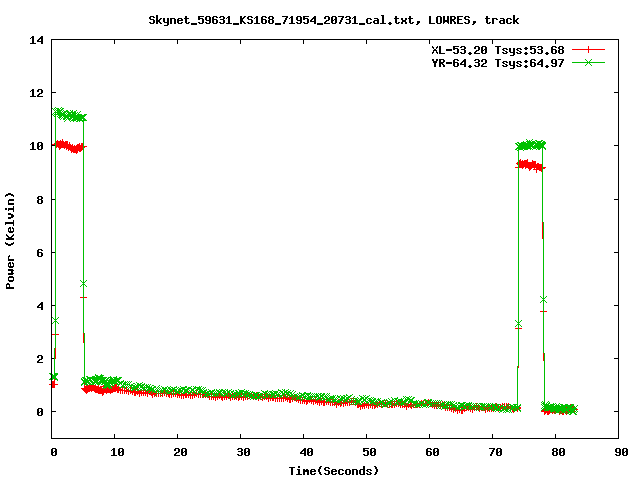Select the XL-53.20 Tsys:53.68 legend label
The height and width of the screenshot is (480, 640).
coord(497,49)
